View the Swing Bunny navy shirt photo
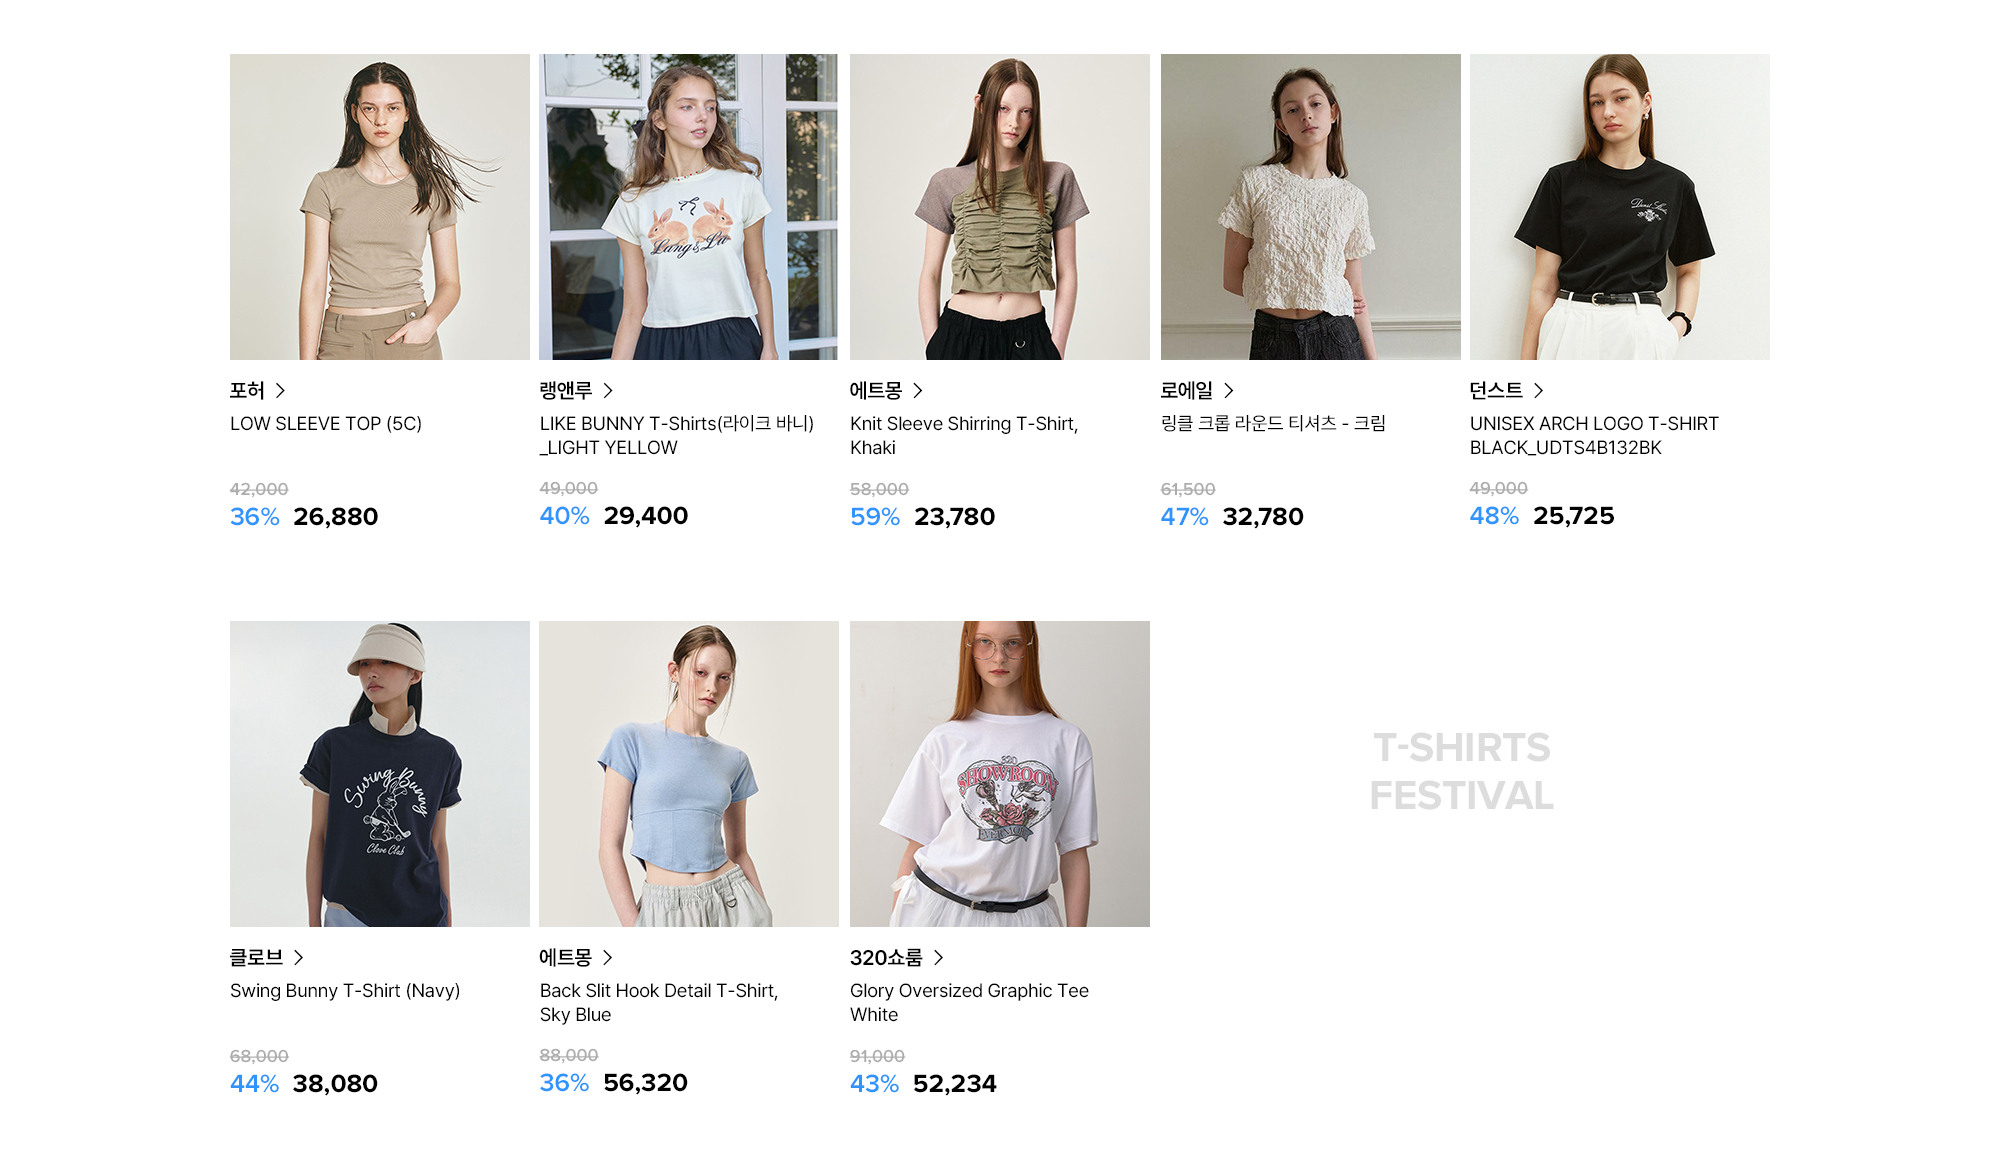The height and width of the screenshot is (1175, 2000). 380,774
